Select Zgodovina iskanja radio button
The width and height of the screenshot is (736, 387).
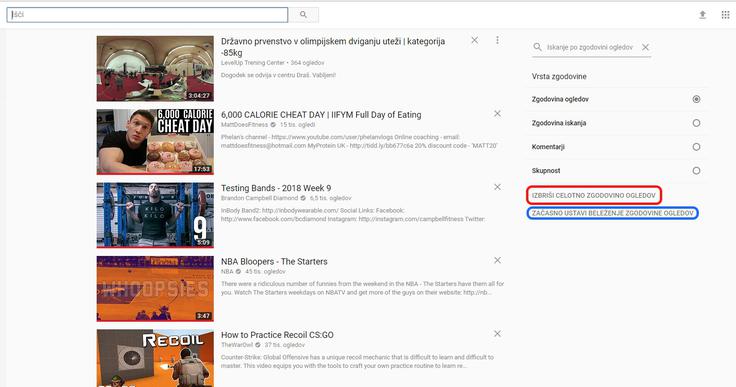tap(696, 123)
